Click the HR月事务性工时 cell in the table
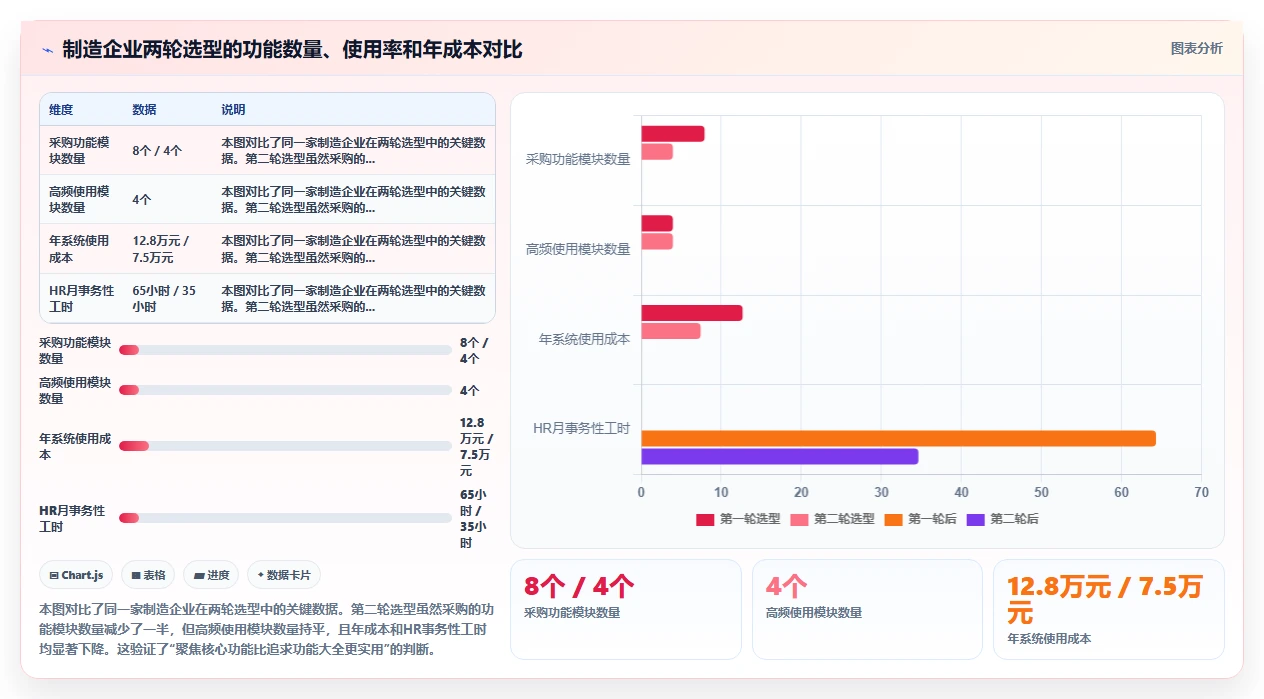 click(x=81, y=298)
